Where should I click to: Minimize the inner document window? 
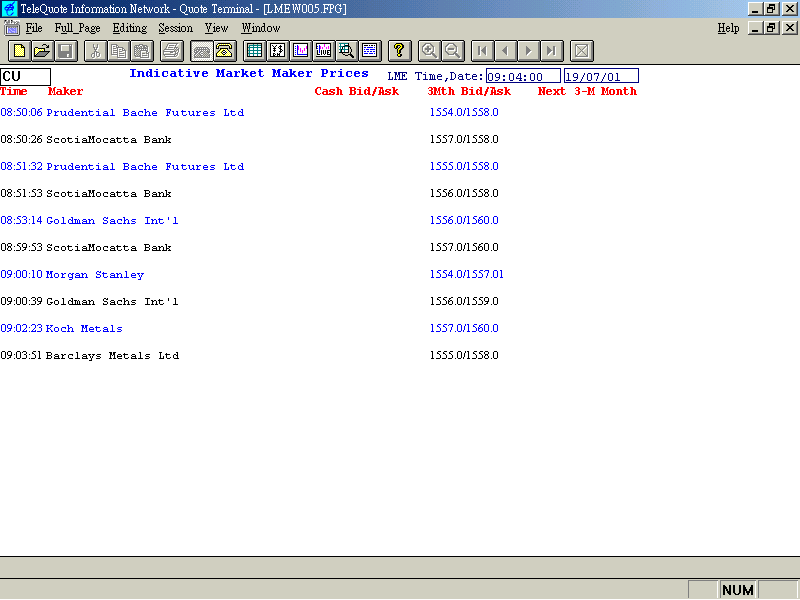tap(755, 28)
